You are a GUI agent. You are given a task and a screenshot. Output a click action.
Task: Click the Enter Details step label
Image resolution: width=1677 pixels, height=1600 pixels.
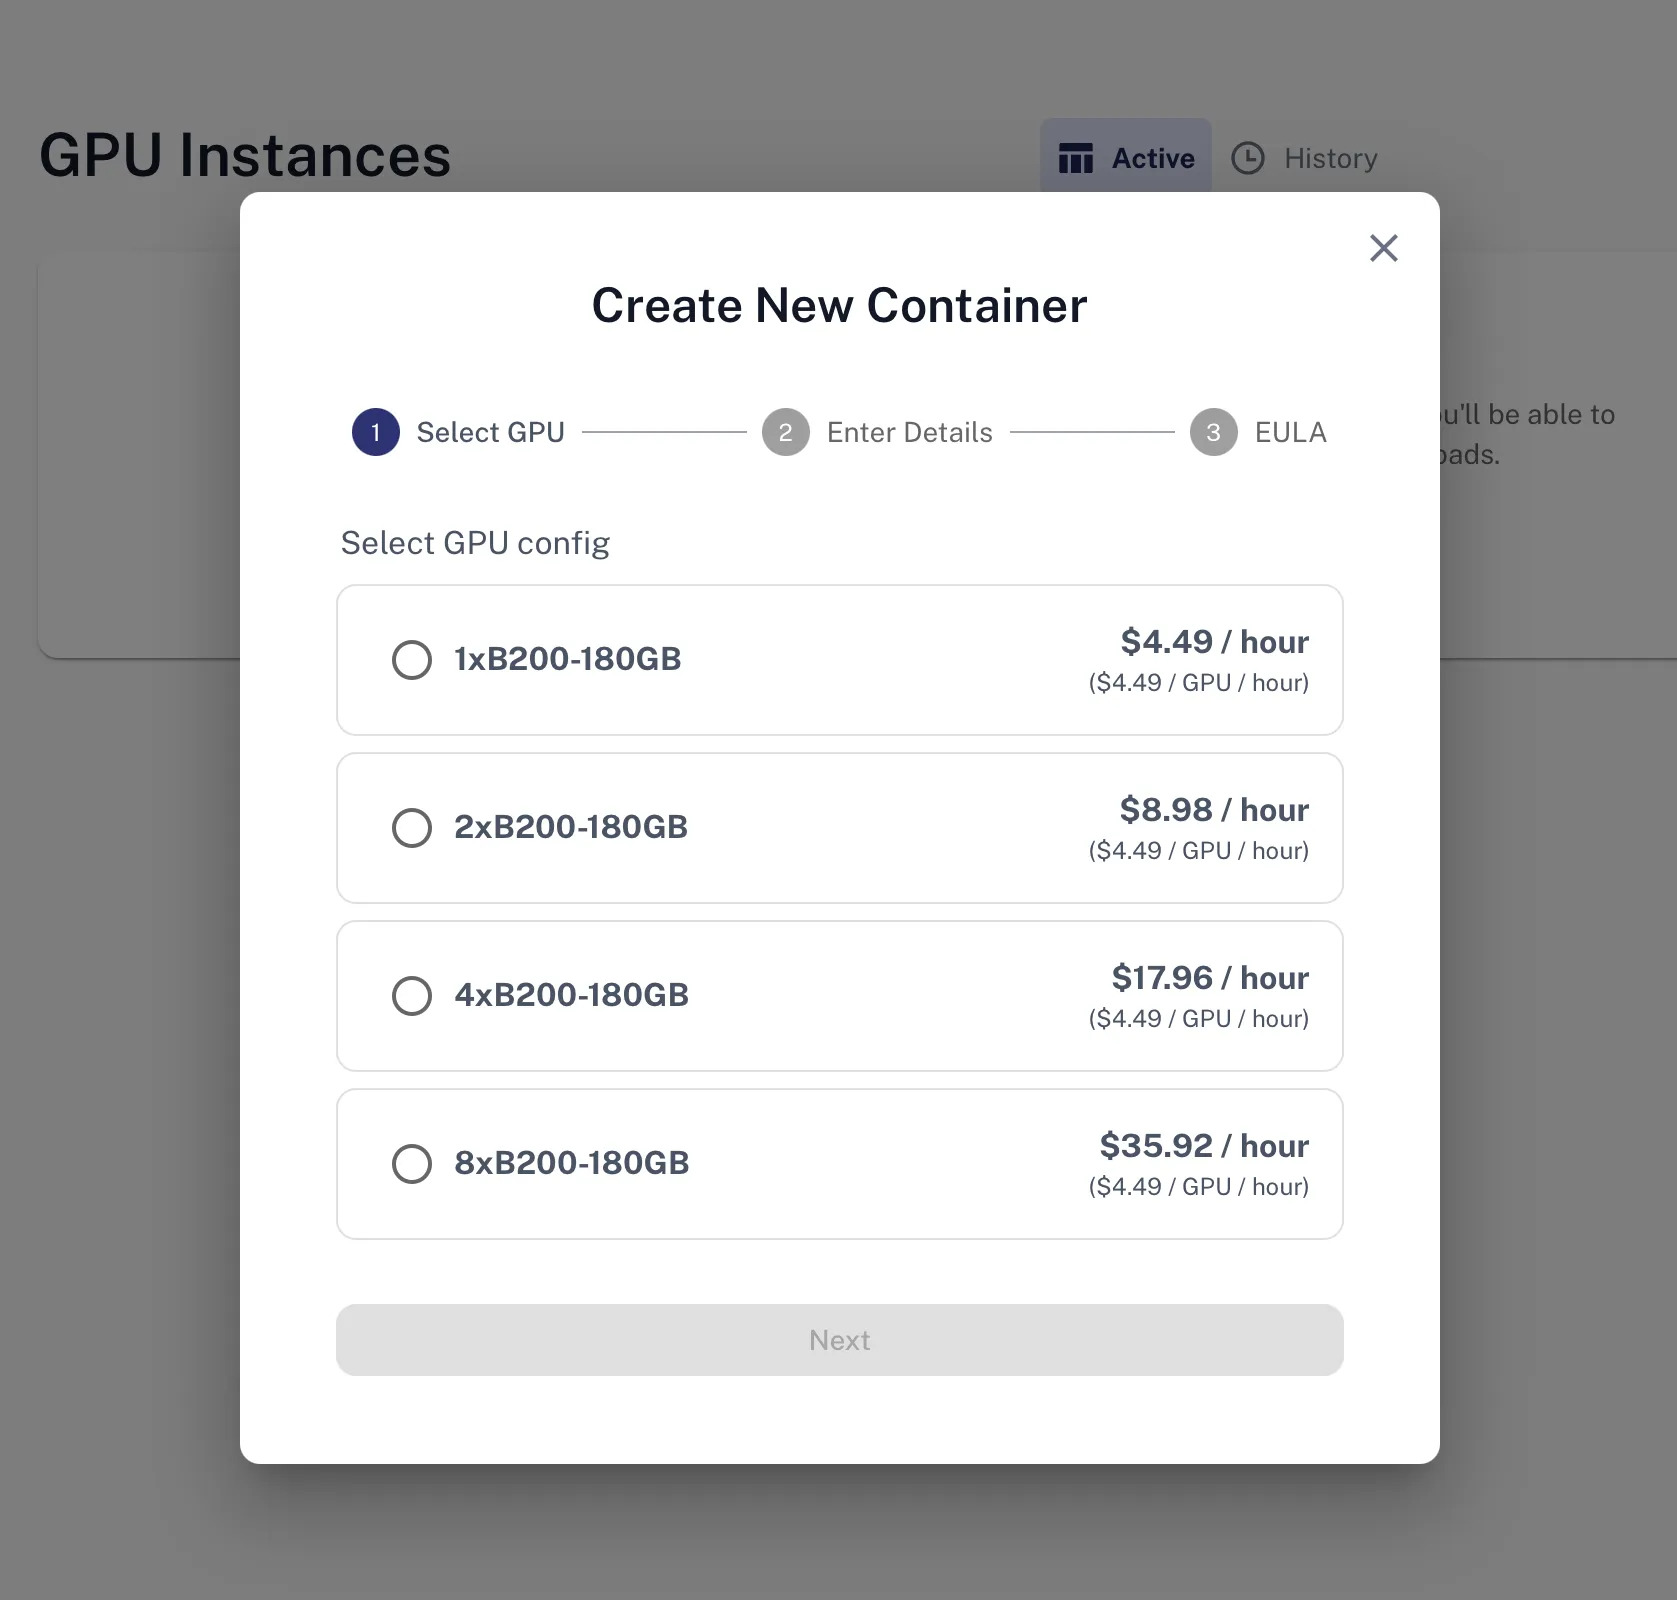[x=910, y=432]
